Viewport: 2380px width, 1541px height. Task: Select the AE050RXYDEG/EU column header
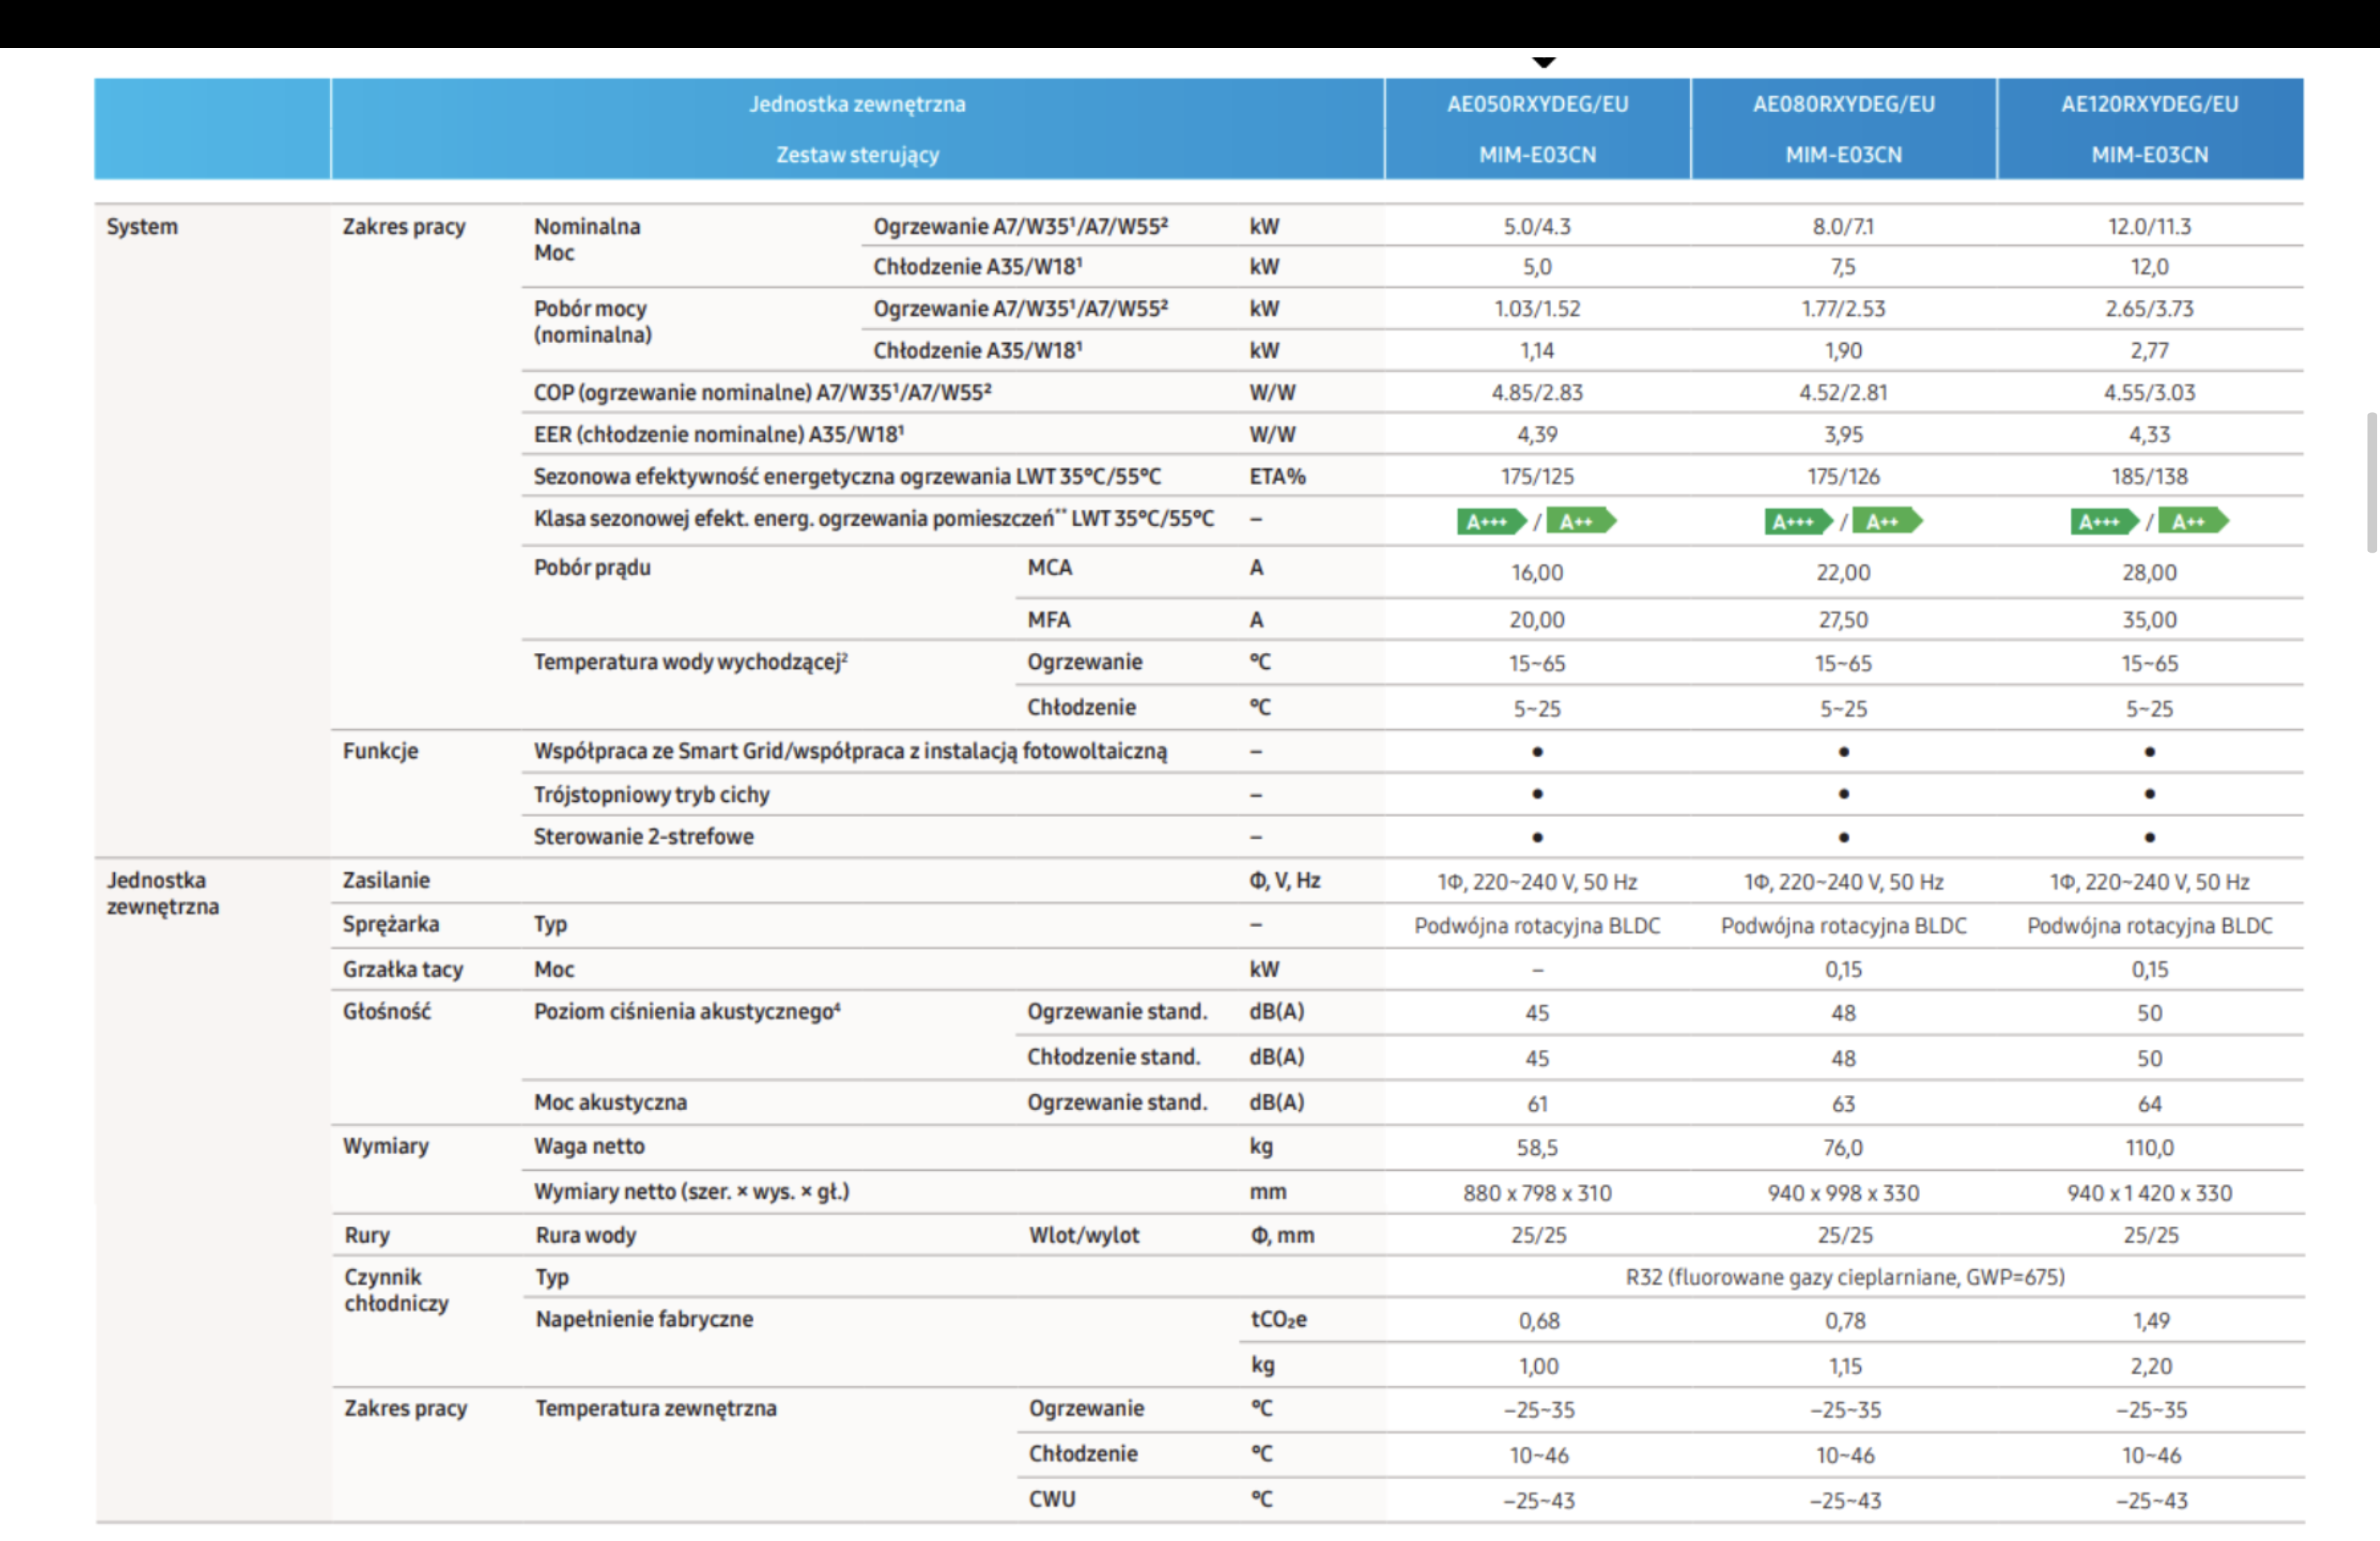(1537, 104)
